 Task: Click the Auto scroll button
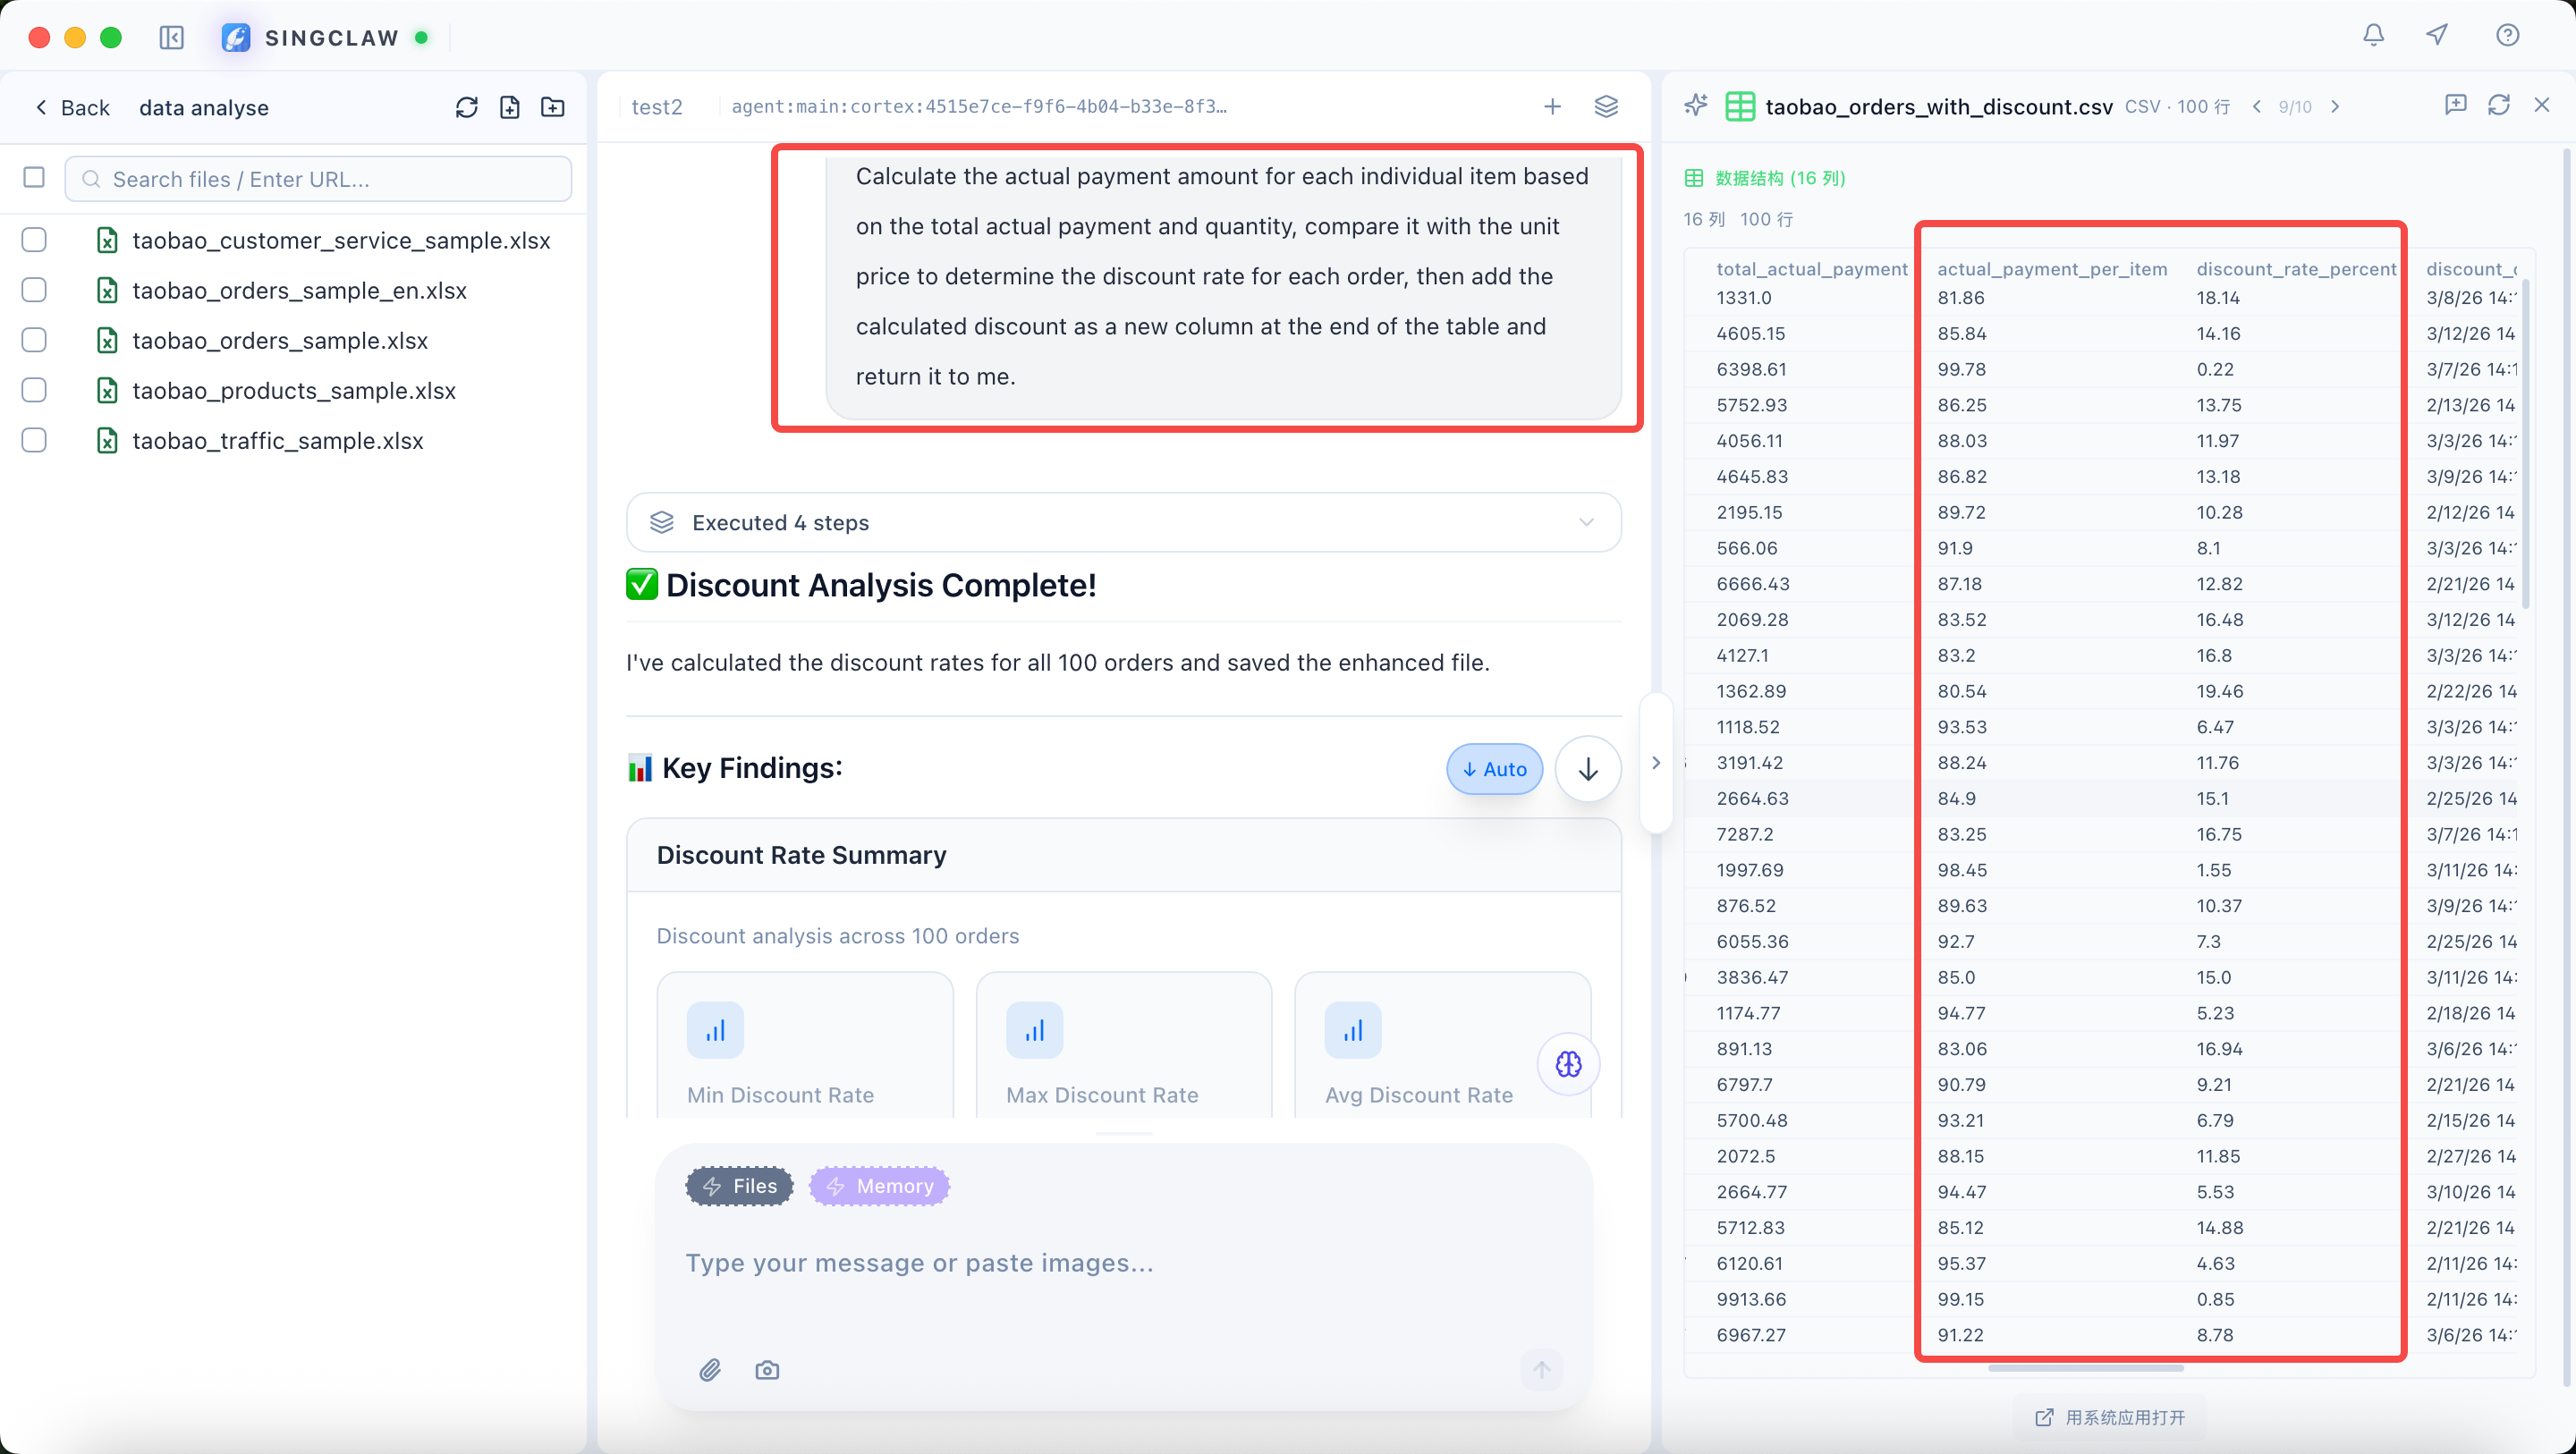click(x=1494, y=769)
